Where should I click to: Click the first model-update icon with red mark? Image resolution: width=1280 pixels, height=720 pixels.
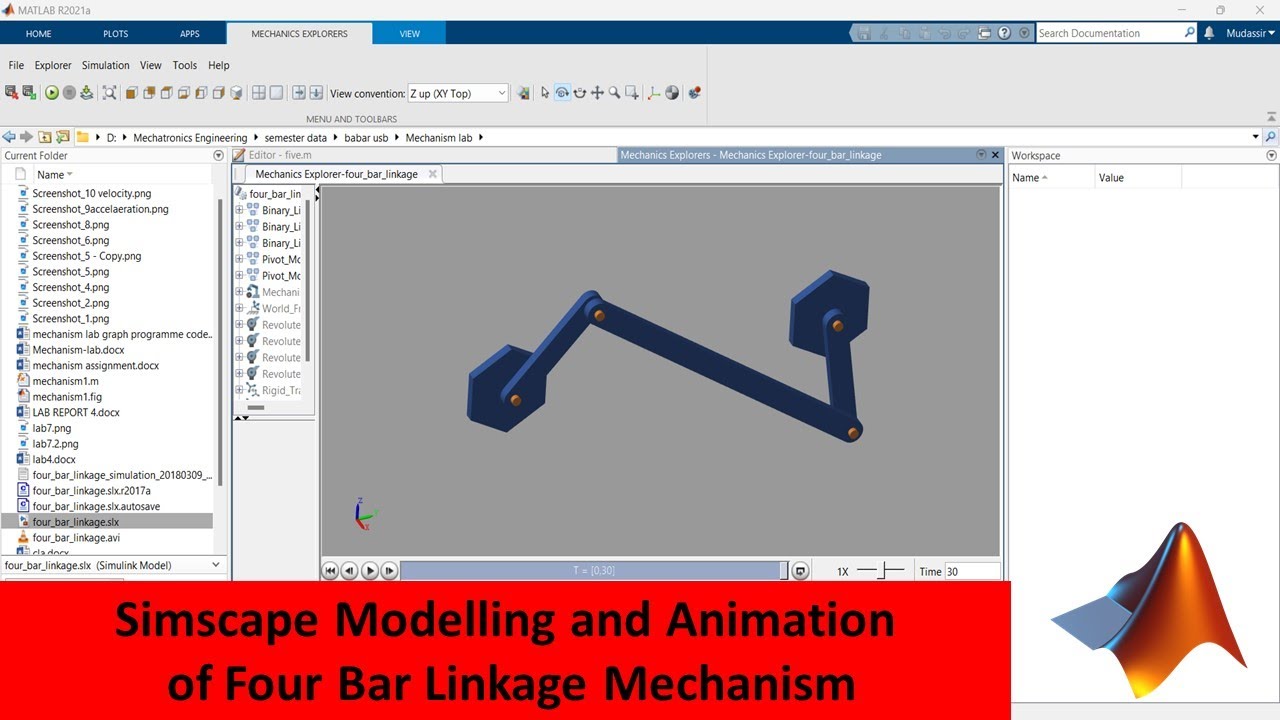pos(11,93)
